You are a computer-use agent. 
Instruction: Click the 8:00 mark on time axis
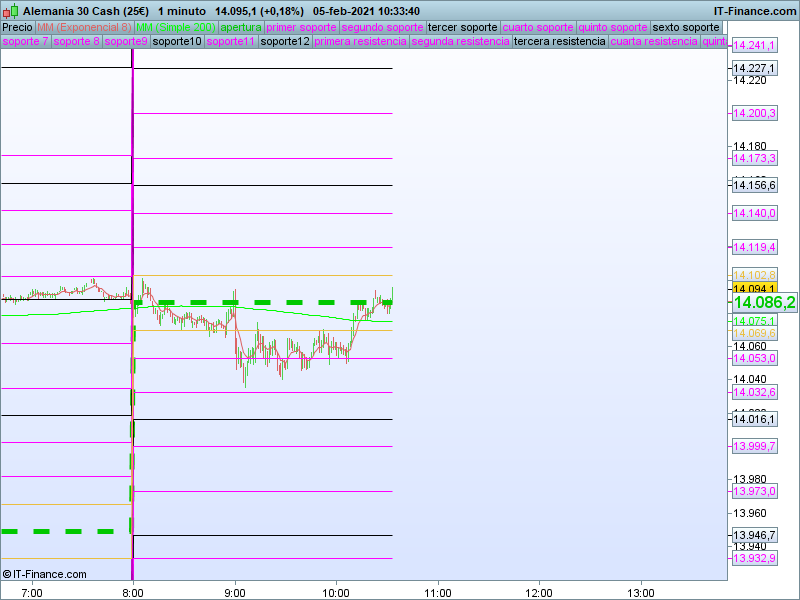tap(133, 591)
